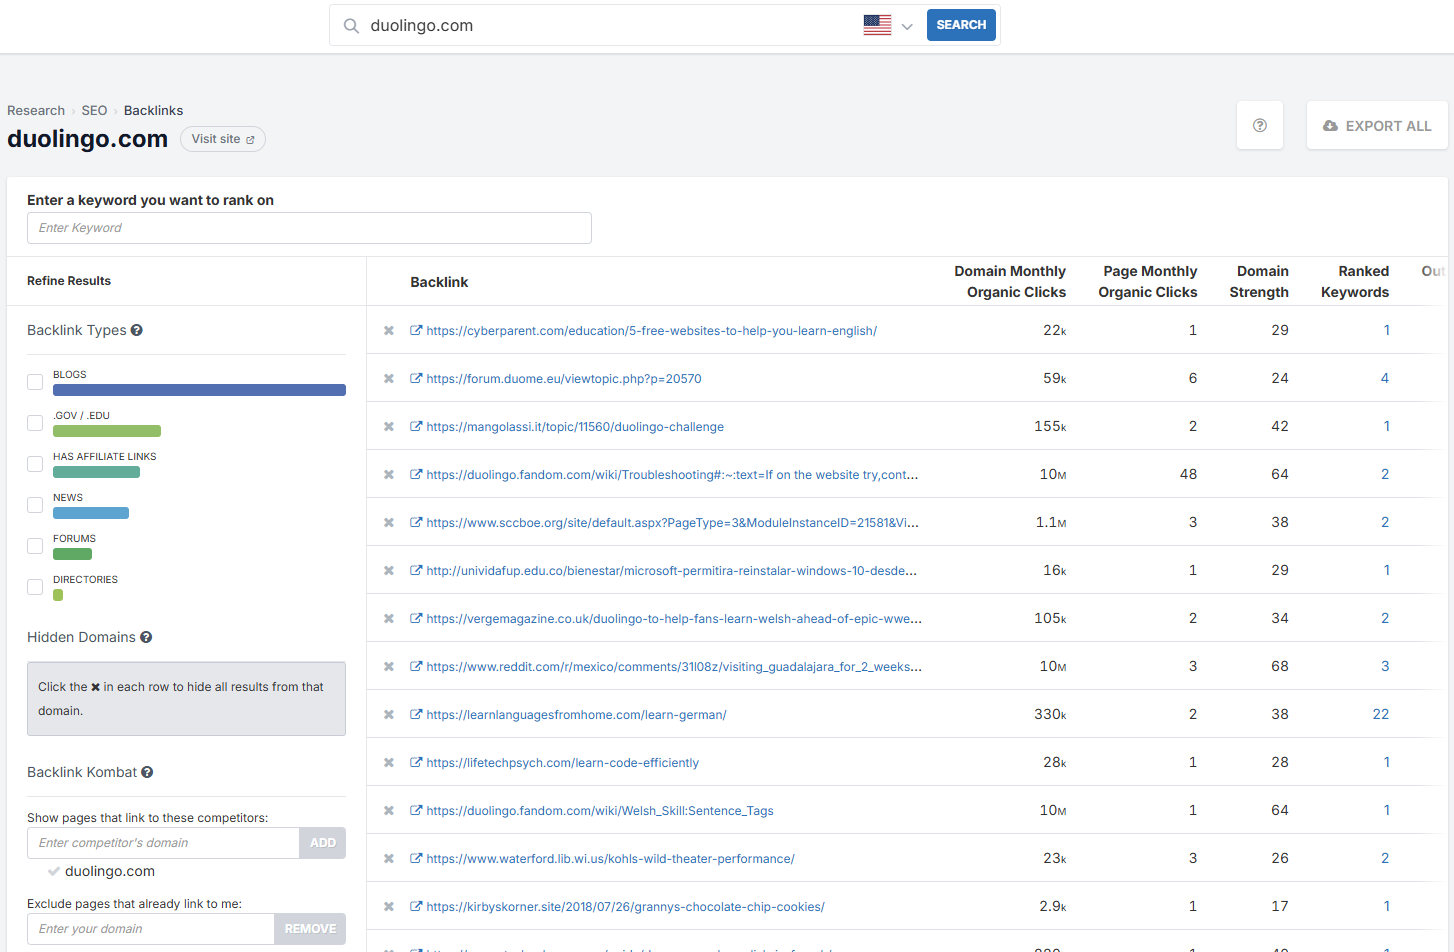Open Backlink Types help tooltip icon
The image size is (1454, 952).
tap(137, 330)
